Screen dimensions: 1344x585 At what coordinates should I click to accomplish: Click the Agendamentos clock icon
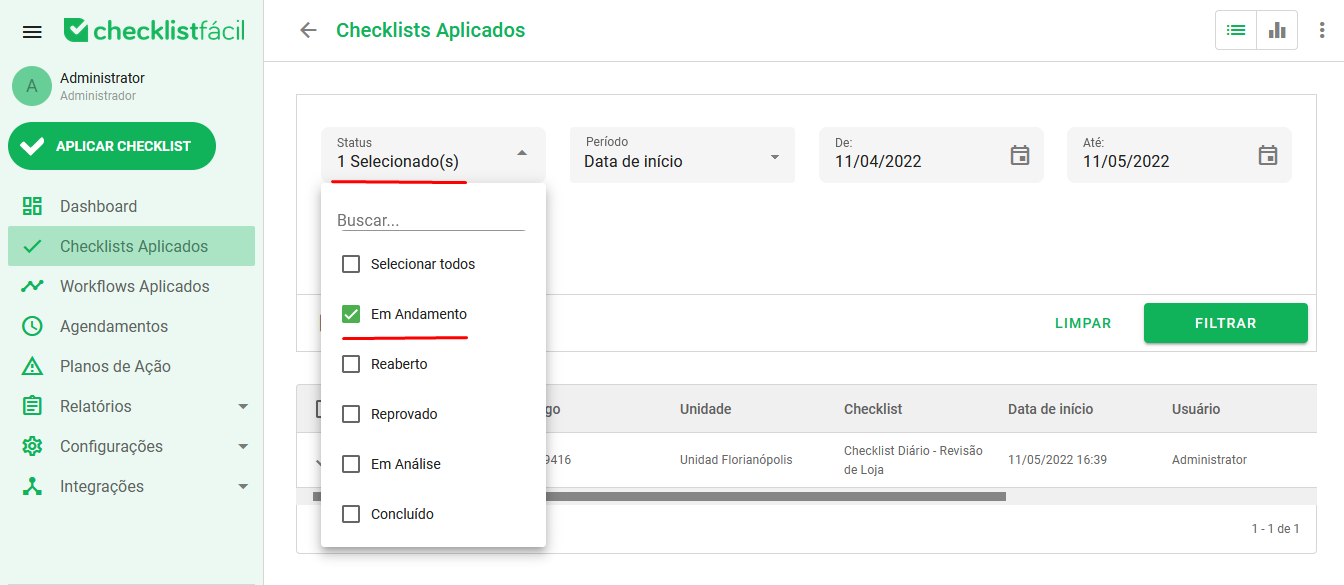tap(32, 326)
